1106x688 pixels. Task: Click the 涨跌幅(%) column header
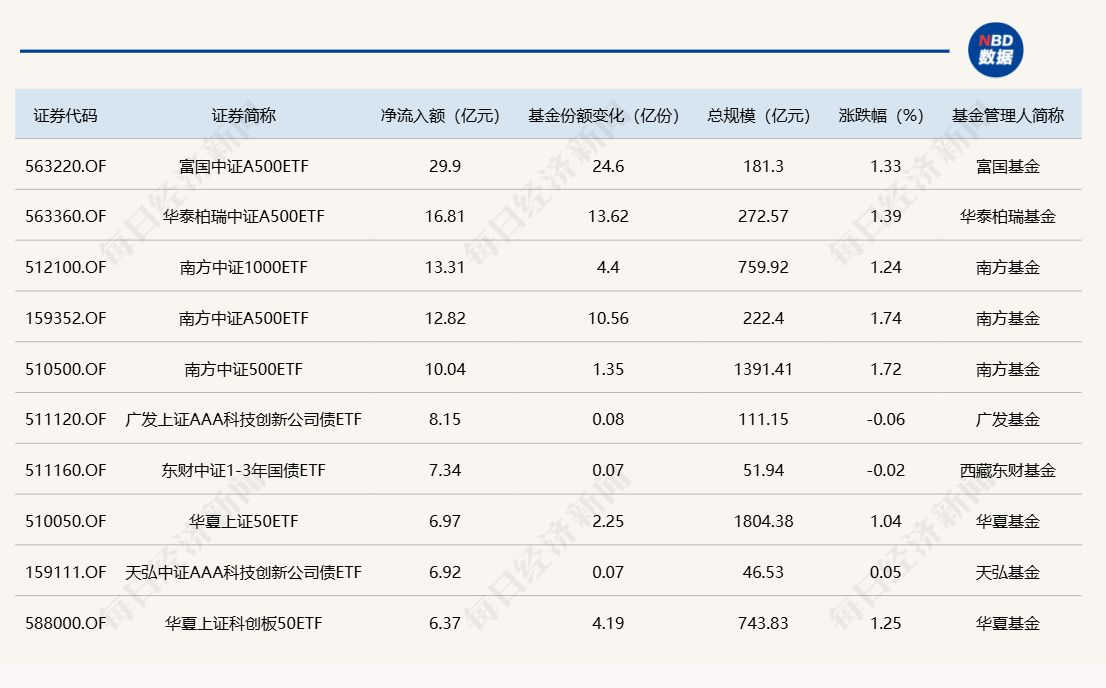pyautogui.click(x=881, y=115)
